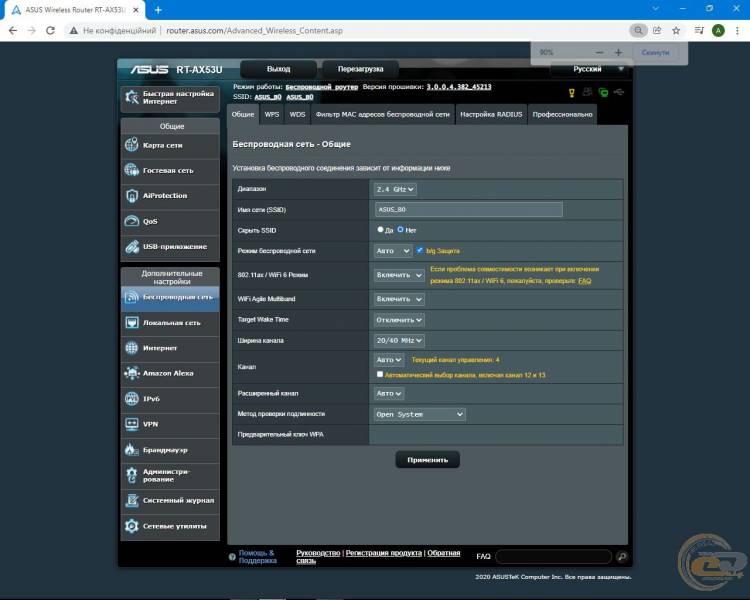Screen dimensions: 750x600
Task: Click the Выход logout button
Action: click(x=278, y=69)
